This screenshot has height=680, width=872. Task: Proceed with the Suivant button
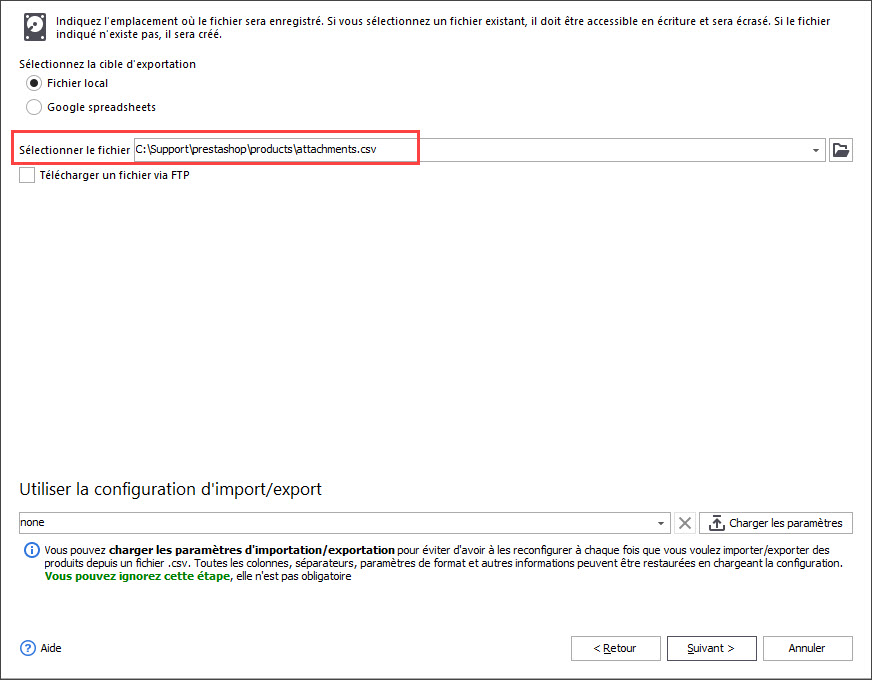[x=711, y=648]
